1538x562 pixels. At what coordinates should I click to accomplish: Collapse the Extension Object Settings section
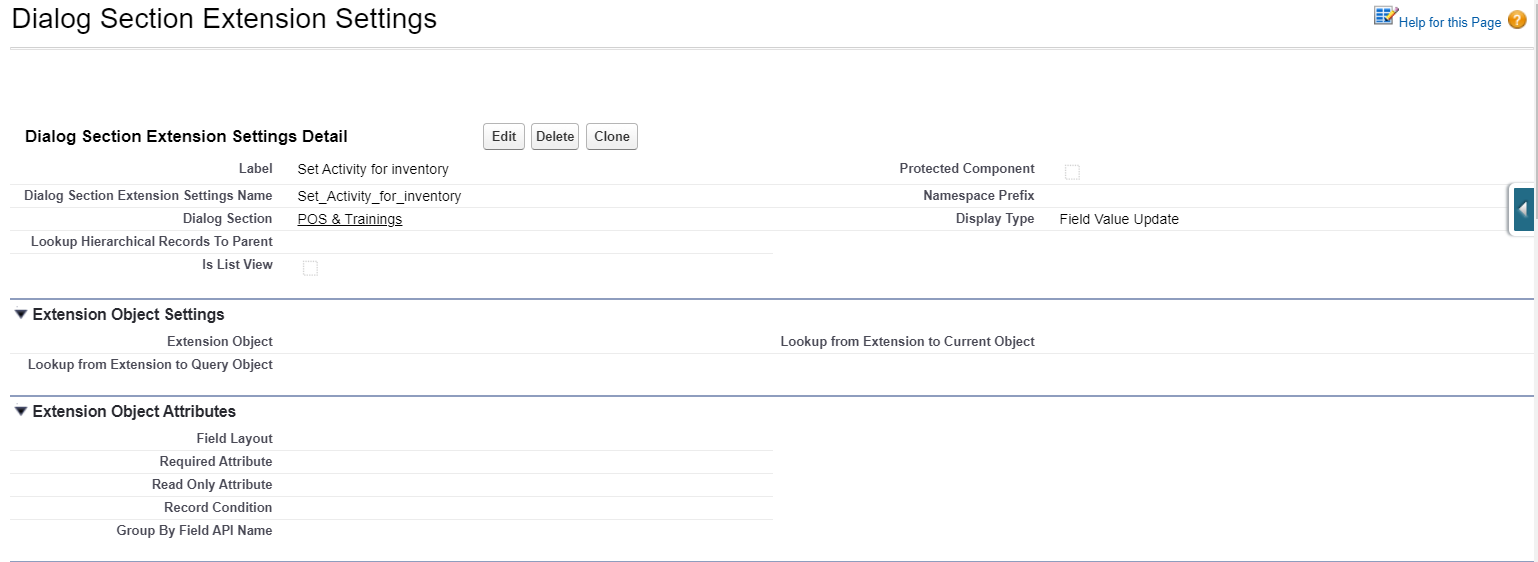(x=21, y=314)
